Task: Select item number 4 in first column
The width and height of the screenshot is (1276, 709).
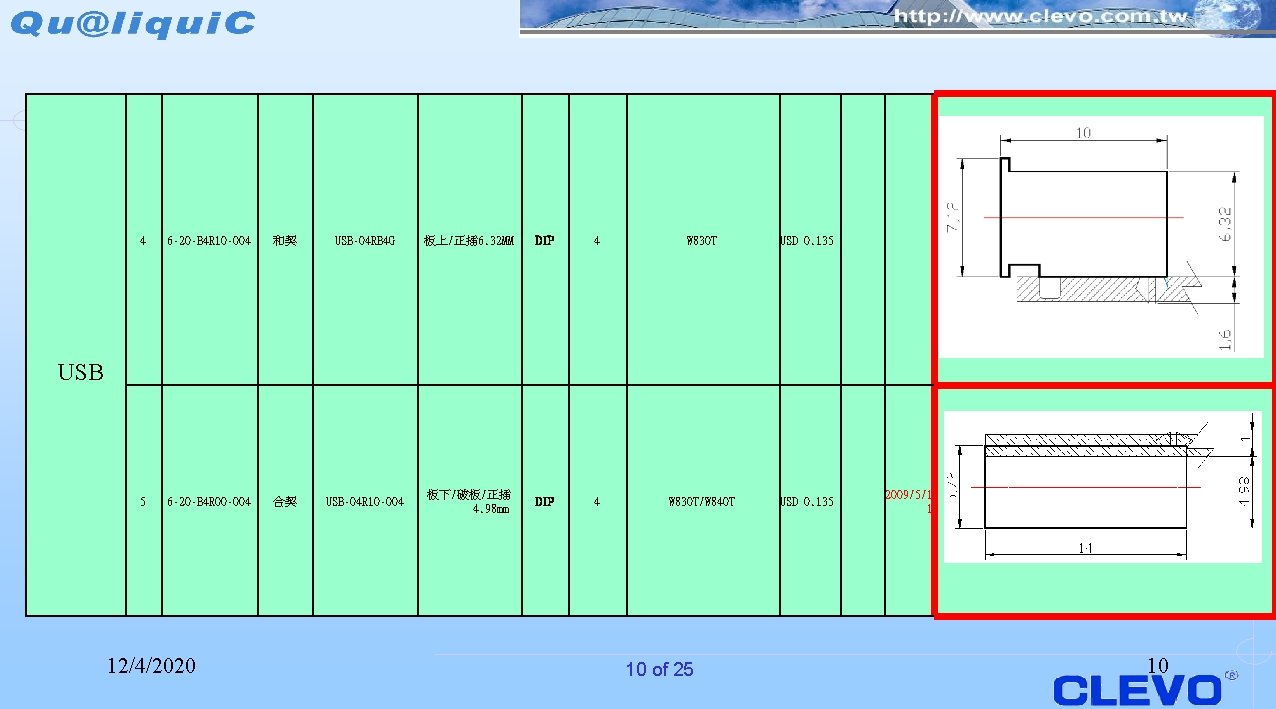Action: coord(143,240)
